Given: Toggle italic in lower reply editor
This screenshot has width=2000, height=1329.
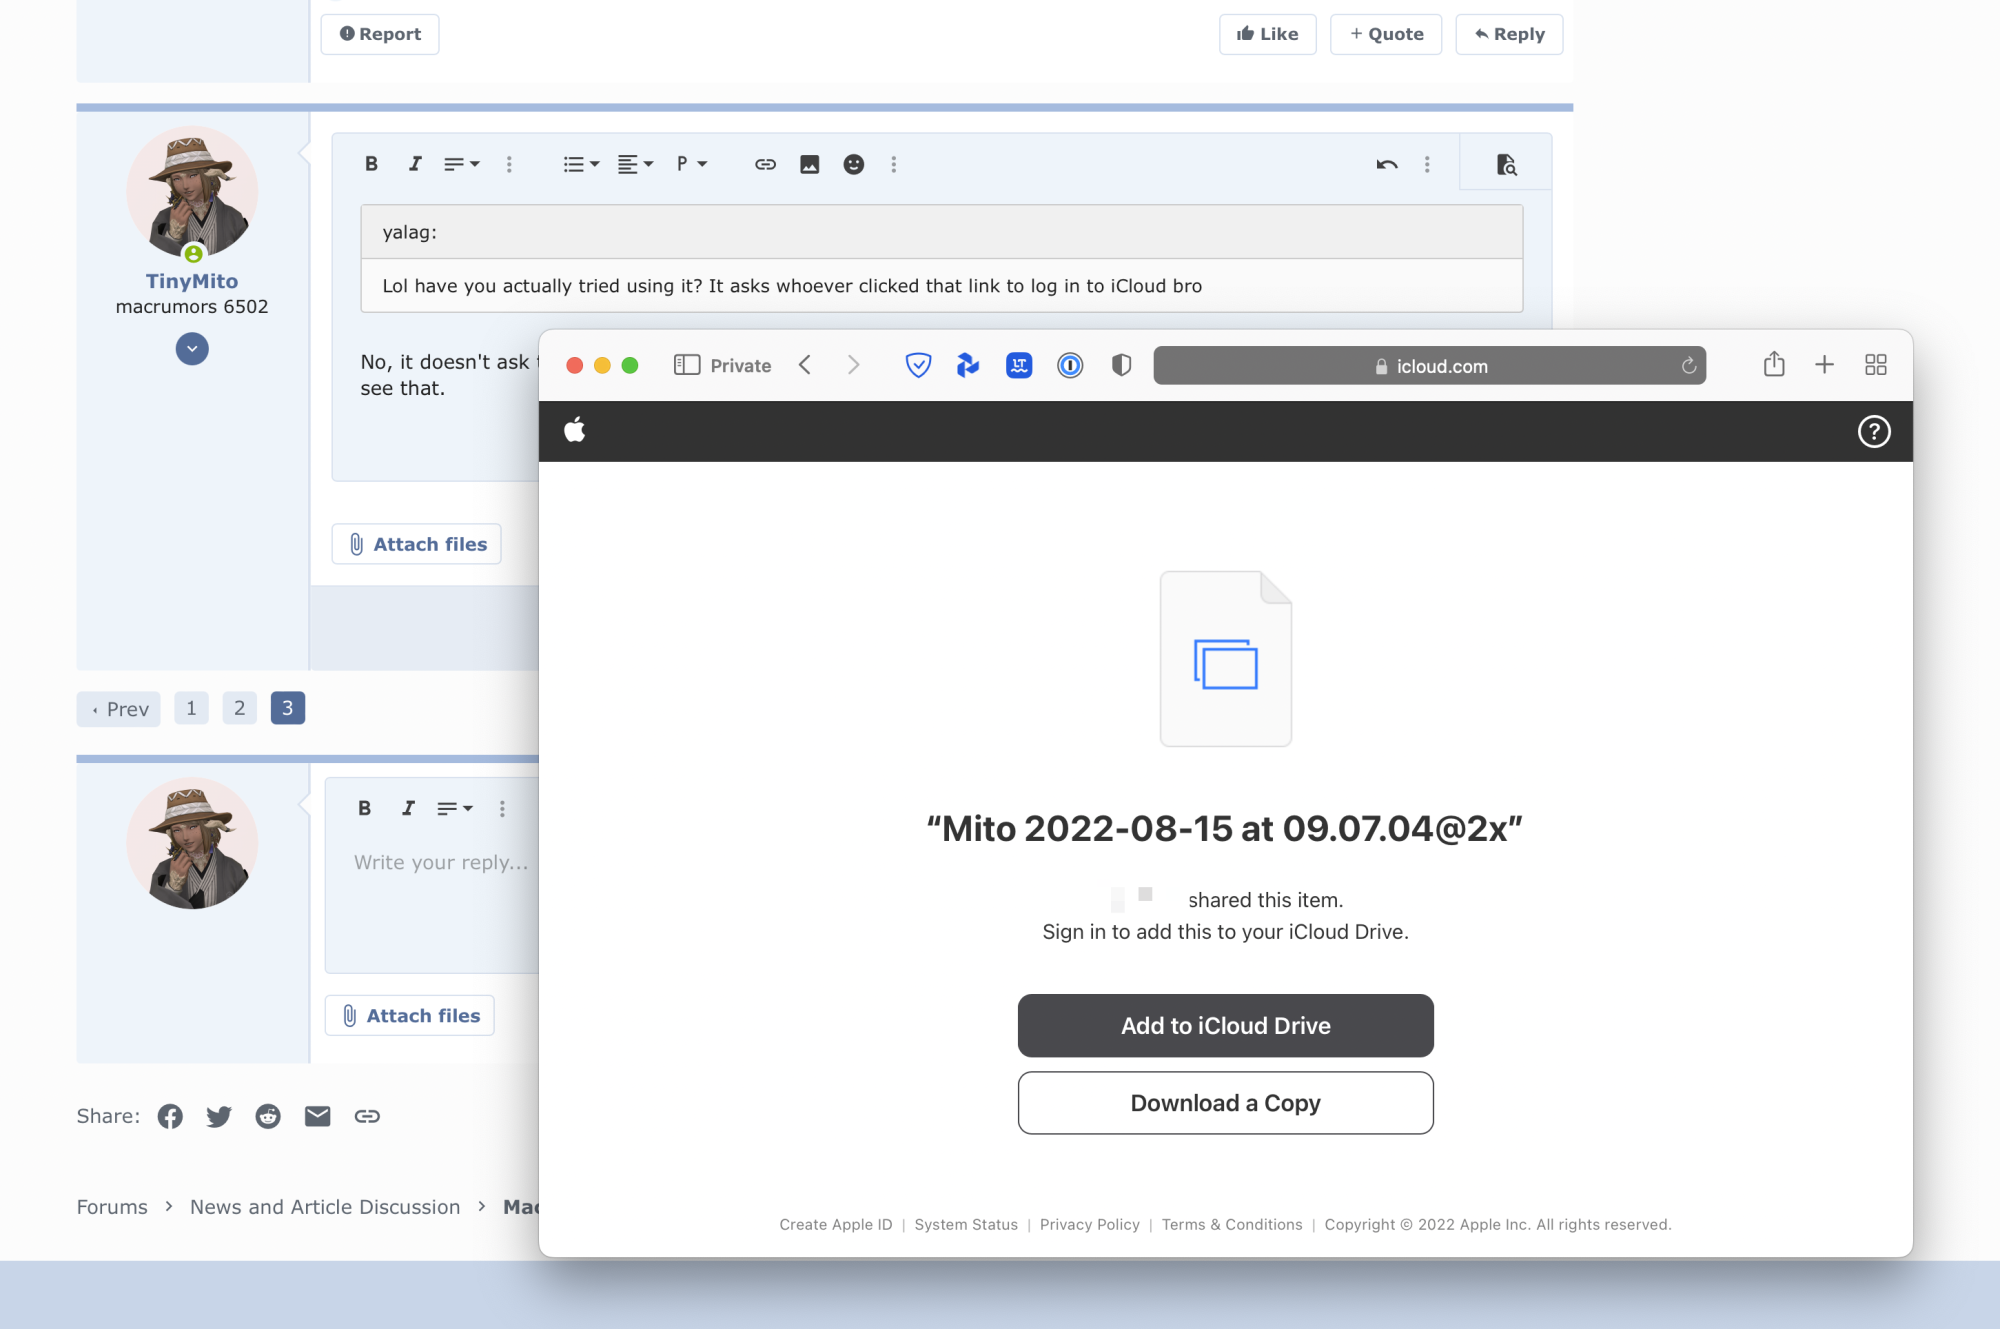Looking at the screenshot, I should point(408,808).
